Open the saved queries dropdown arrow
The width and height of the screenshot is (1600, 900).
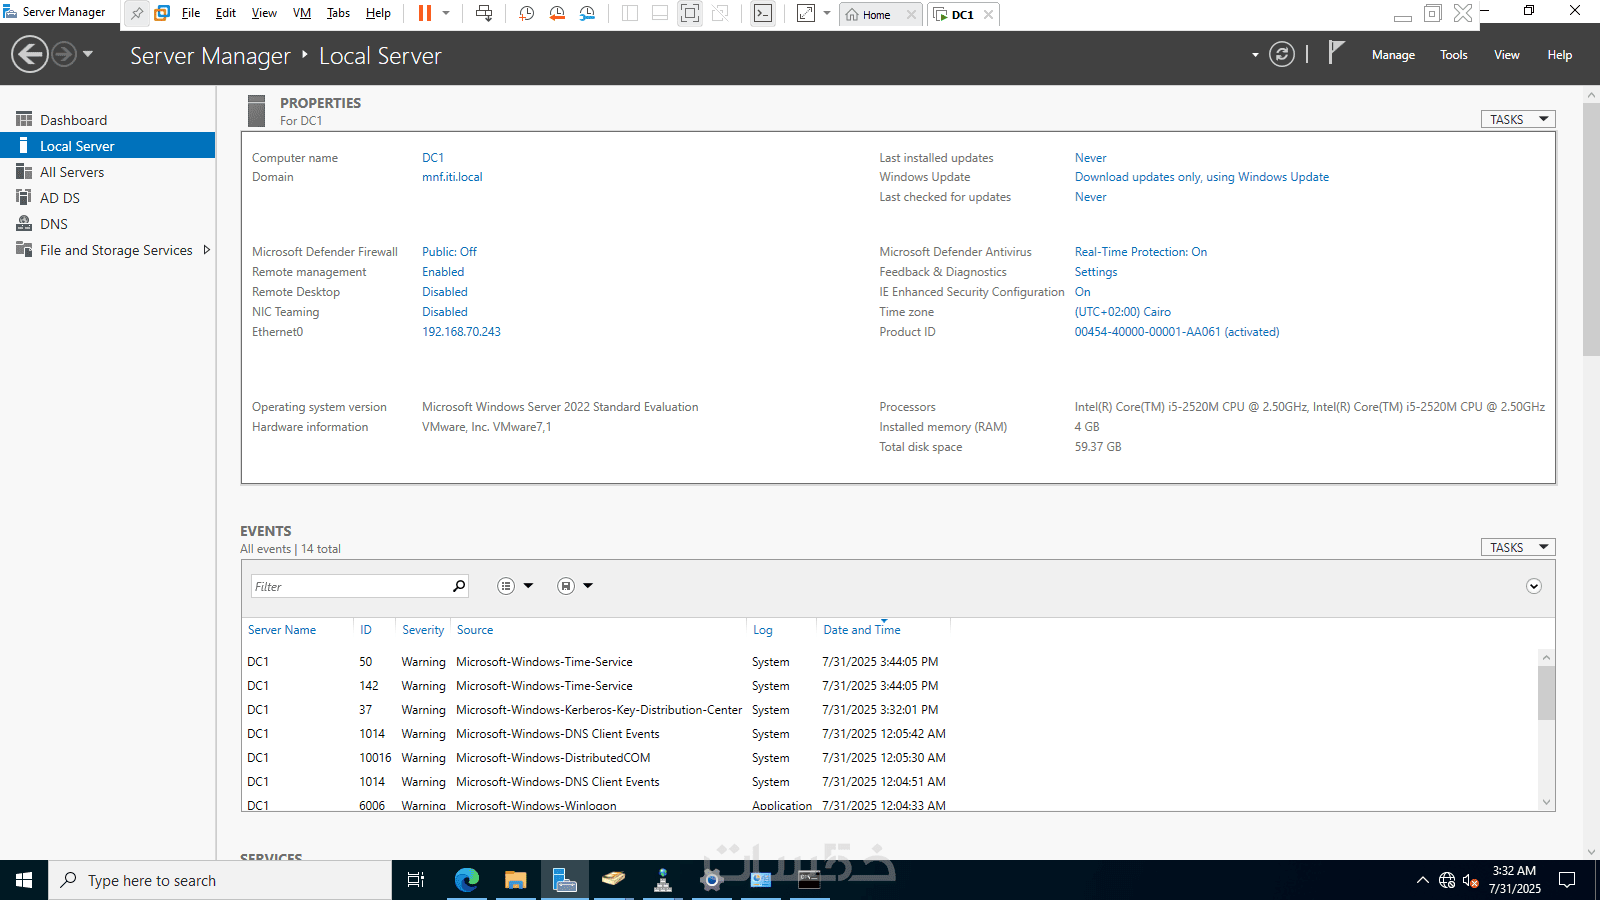click(x=588, y=586)
